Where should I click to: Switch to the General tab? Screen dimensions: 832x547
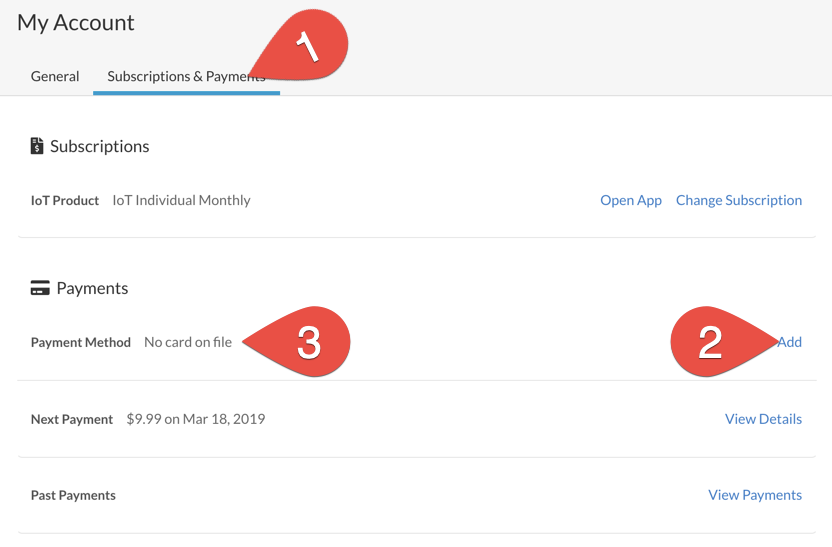[x=55, y=76]
